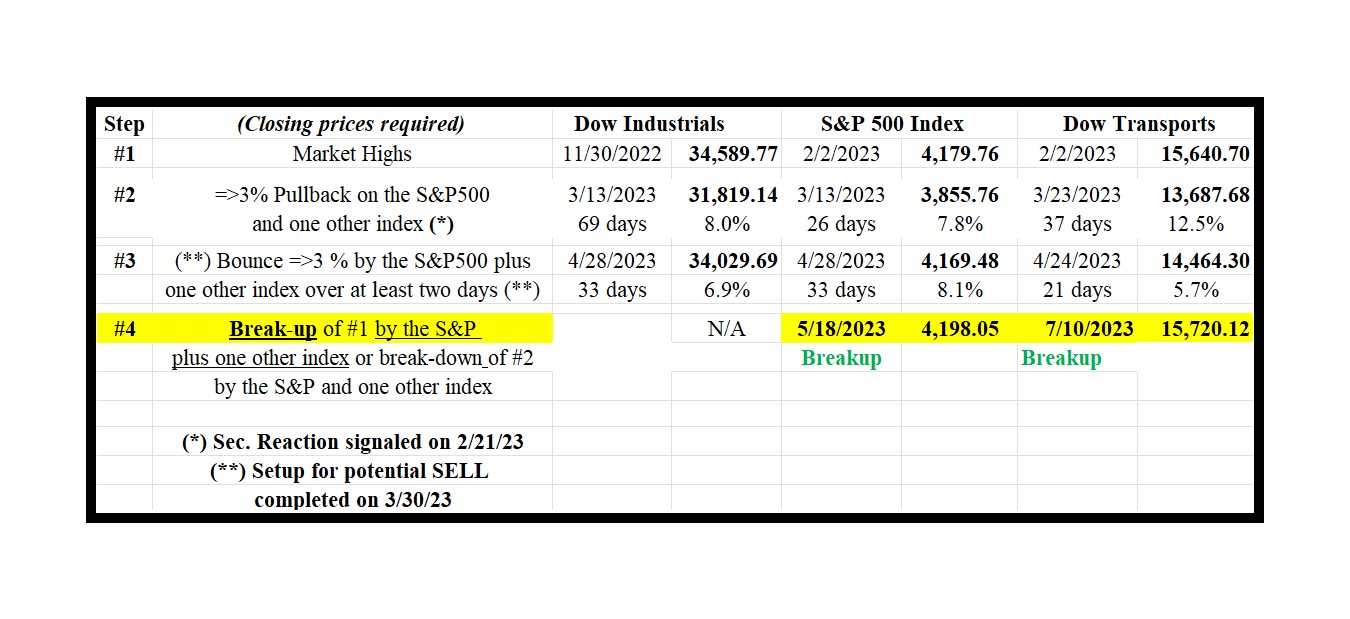Click green 'Breakup' under S&P 500 Index
The image size is (1350, 619).
pos(841,358)
